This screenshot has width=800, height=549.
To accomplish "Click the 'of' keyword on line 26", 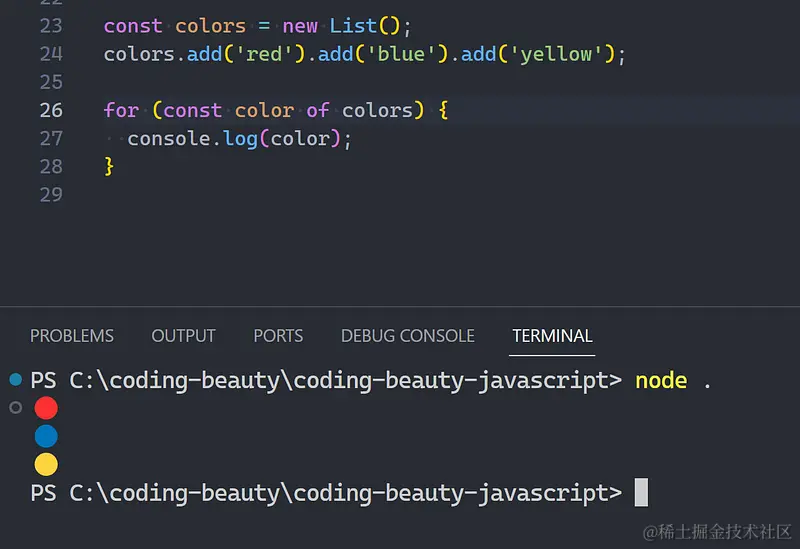I will click(317, 110).
